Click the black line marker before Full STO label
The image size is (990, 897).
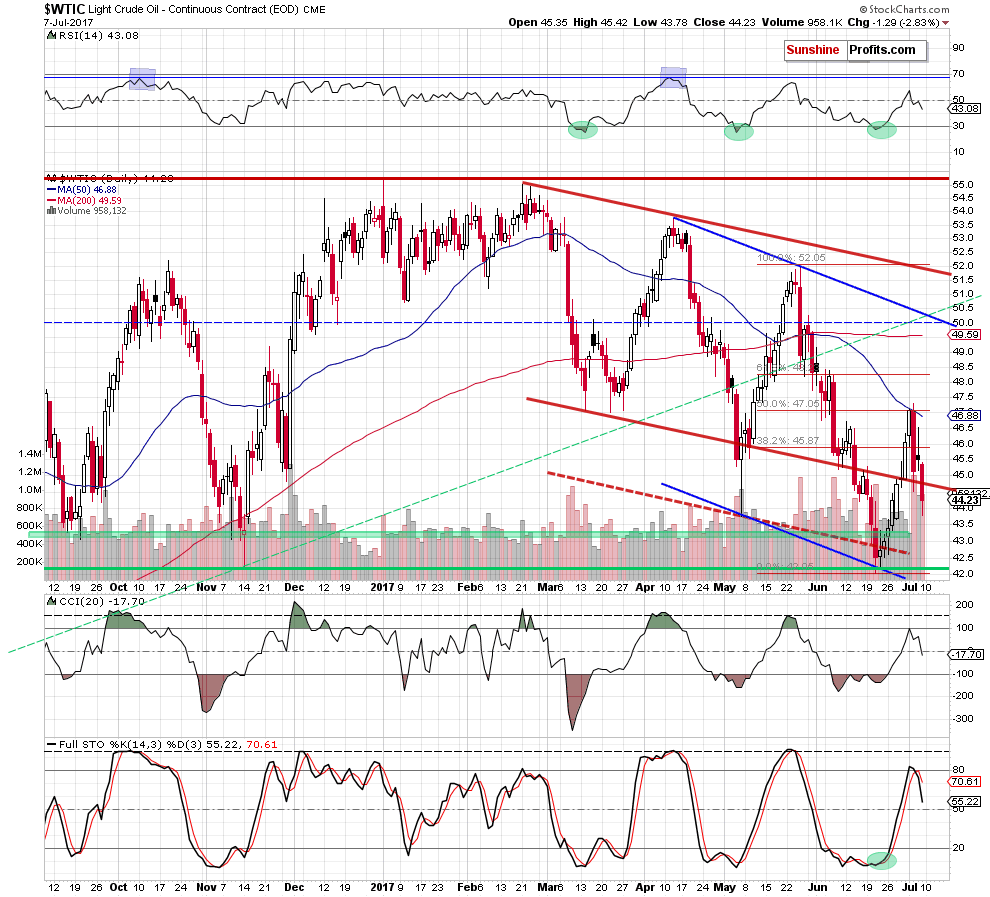pyautogui.click(x=51, y=745)
